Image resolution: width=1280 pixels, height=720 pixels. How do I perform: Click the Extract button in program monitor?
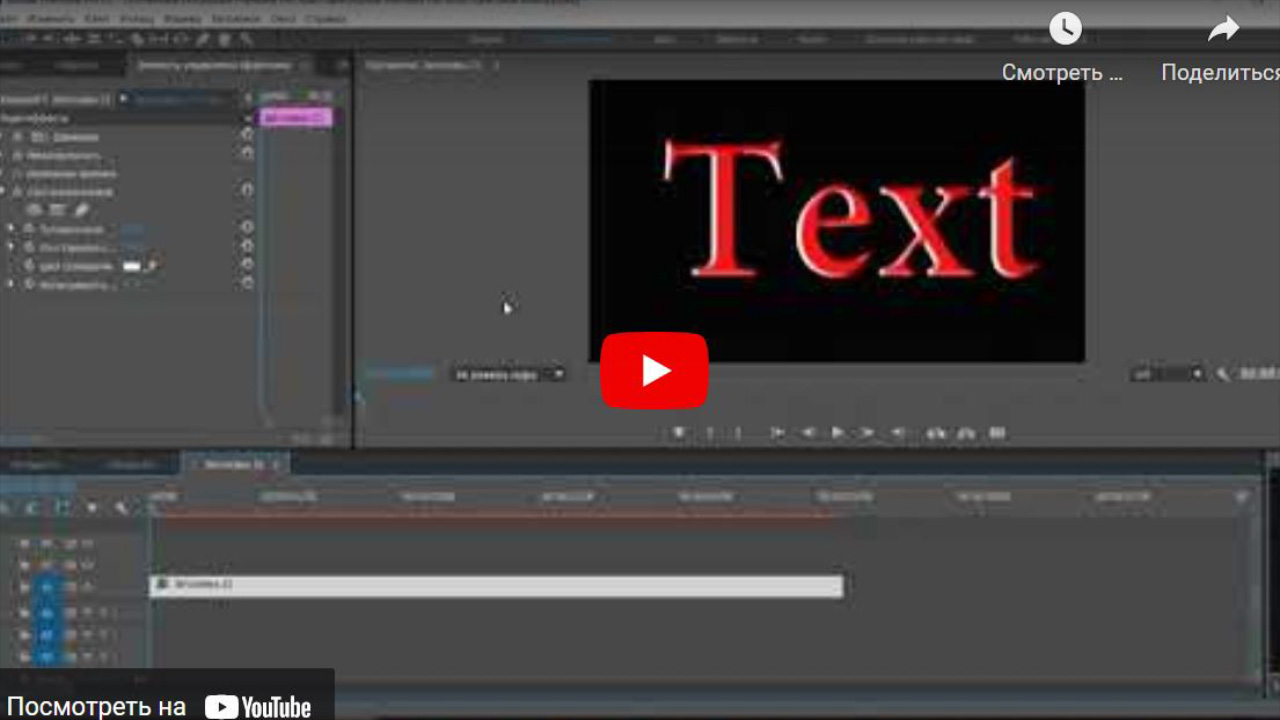(966, 432)
